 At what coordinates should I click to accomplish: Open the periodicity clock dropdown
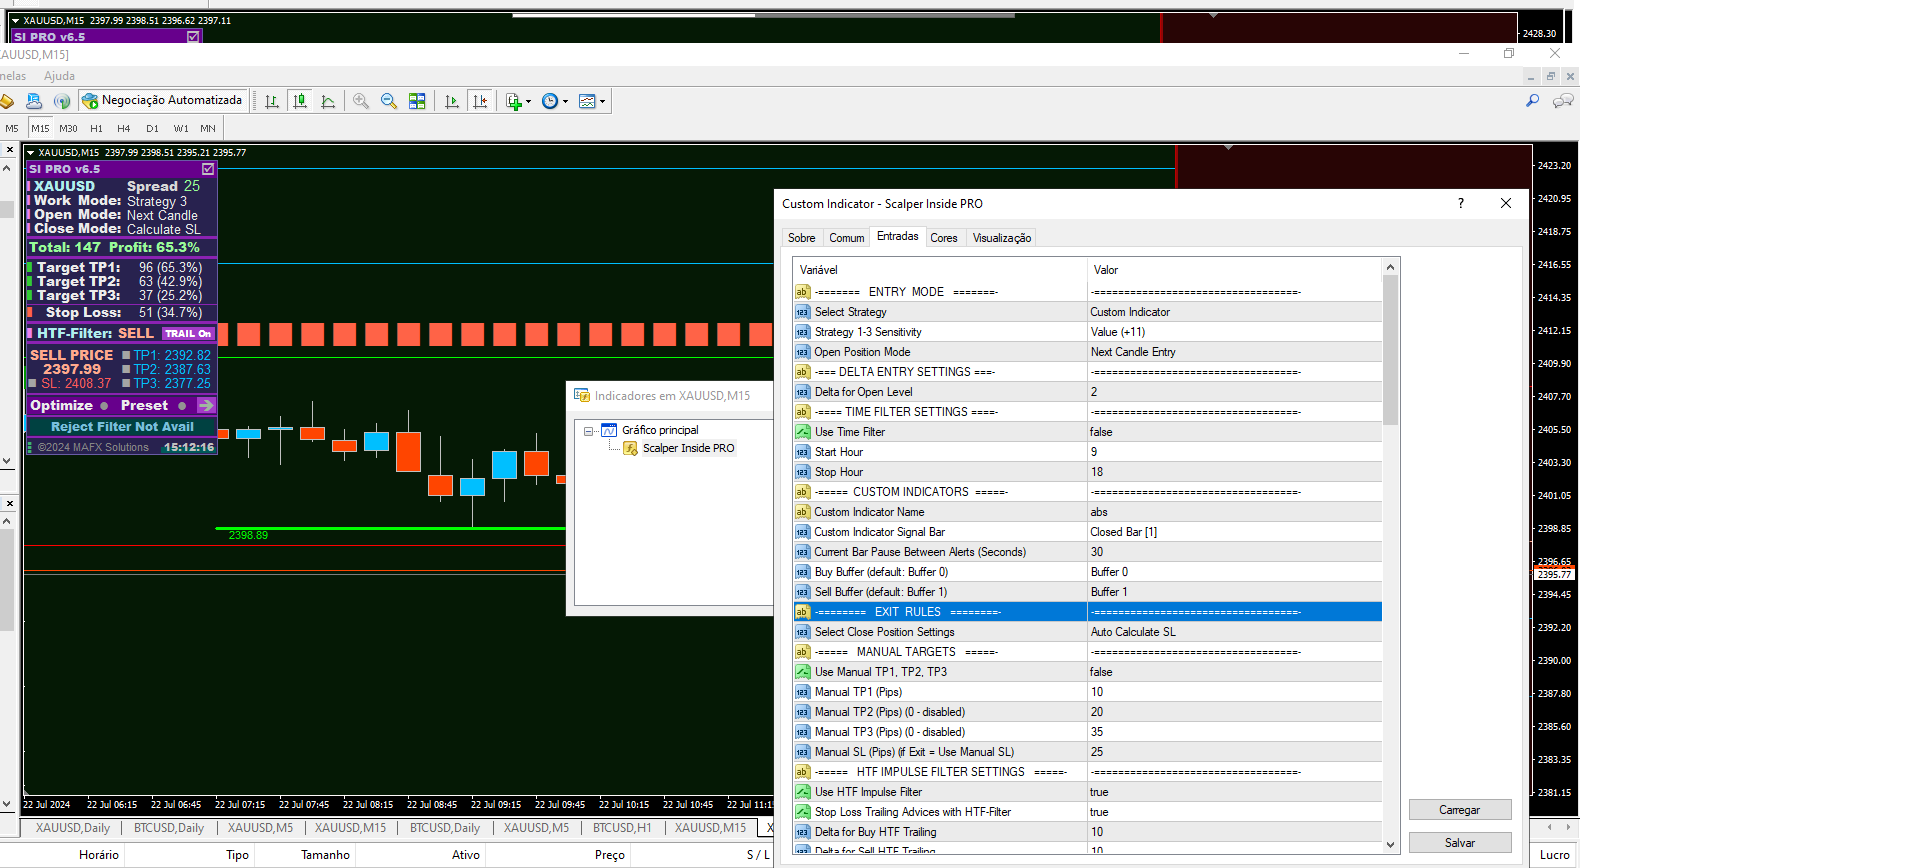[x=565, y=102]
